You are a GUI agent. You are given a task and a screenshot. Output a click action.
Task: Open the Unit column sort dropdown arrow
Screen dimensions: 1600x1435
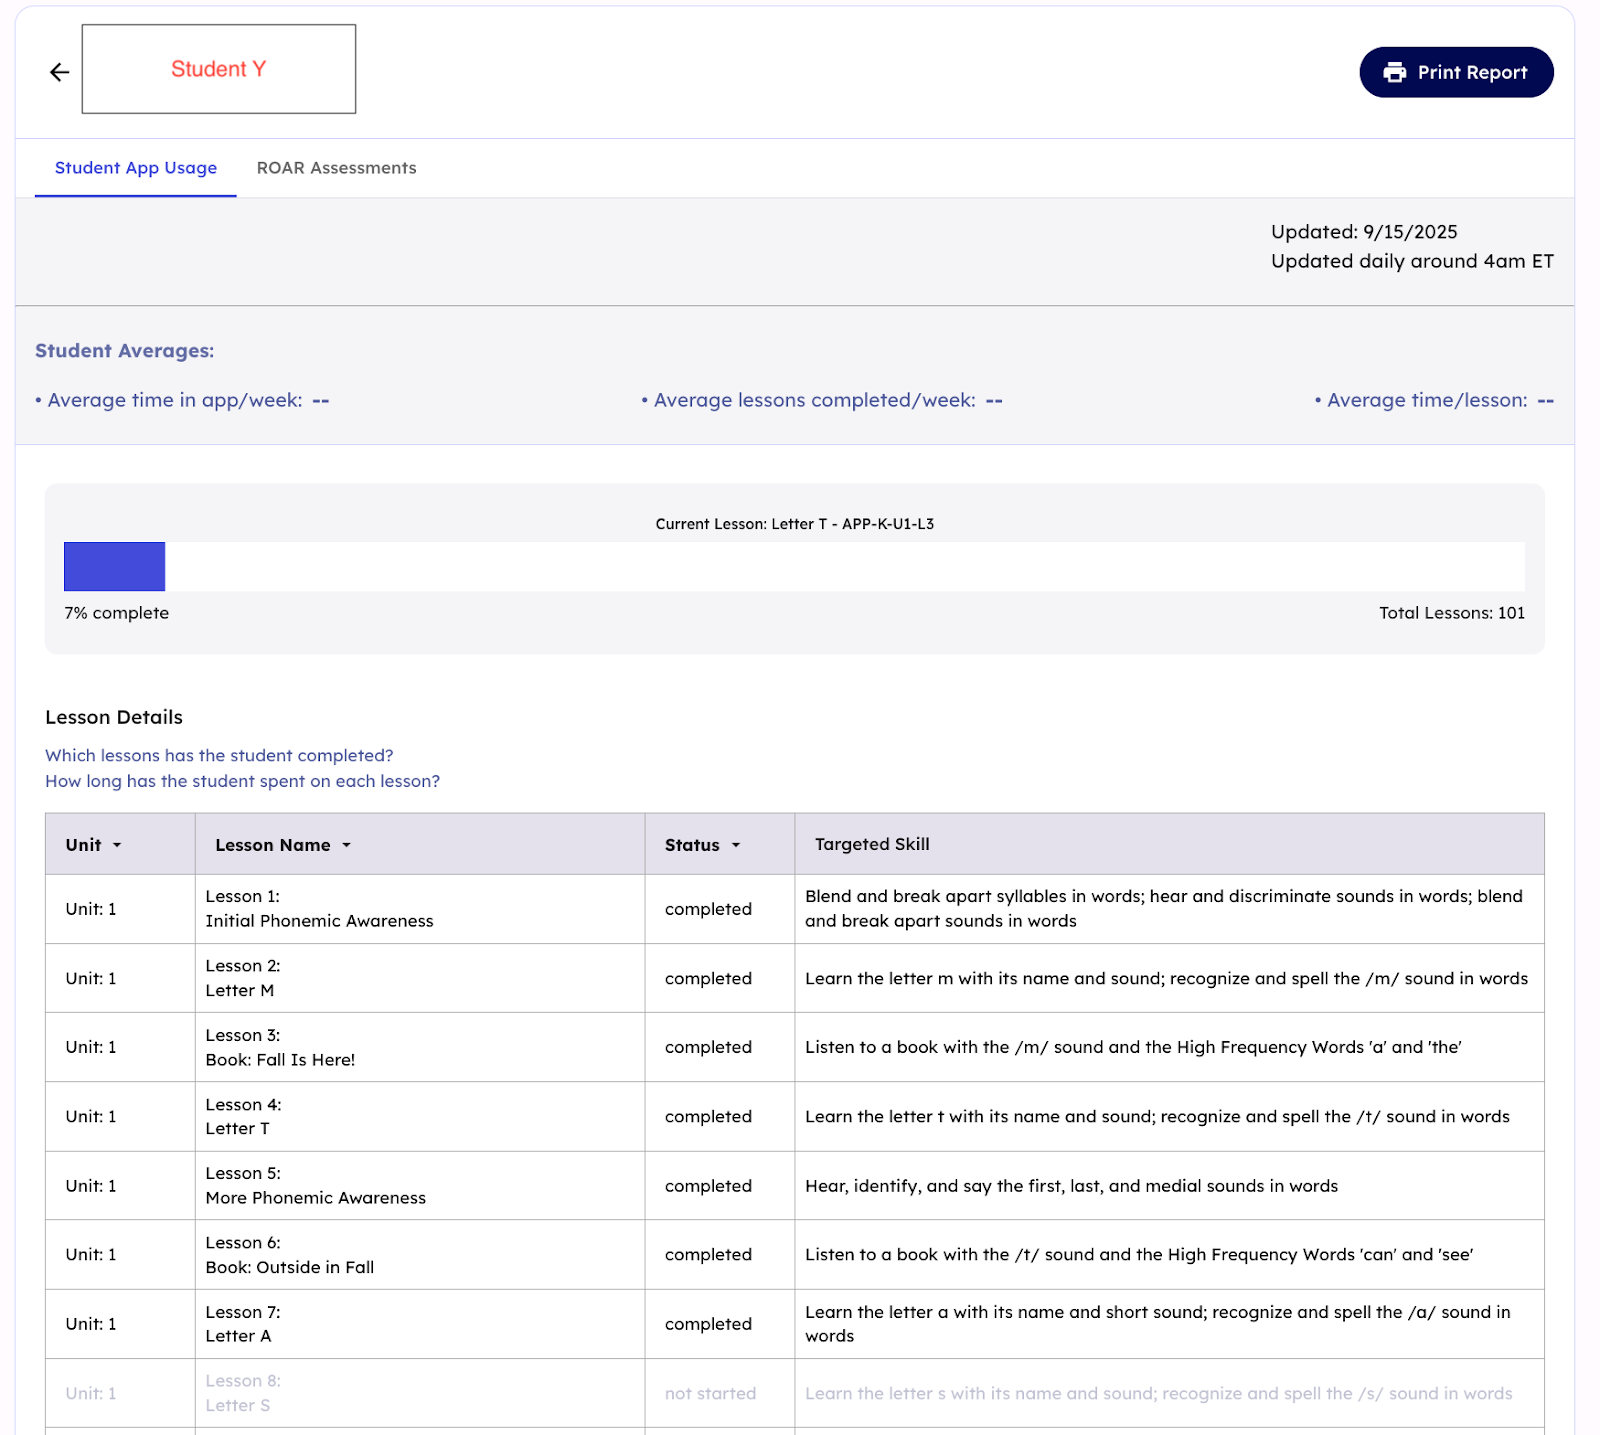point(117,845)
